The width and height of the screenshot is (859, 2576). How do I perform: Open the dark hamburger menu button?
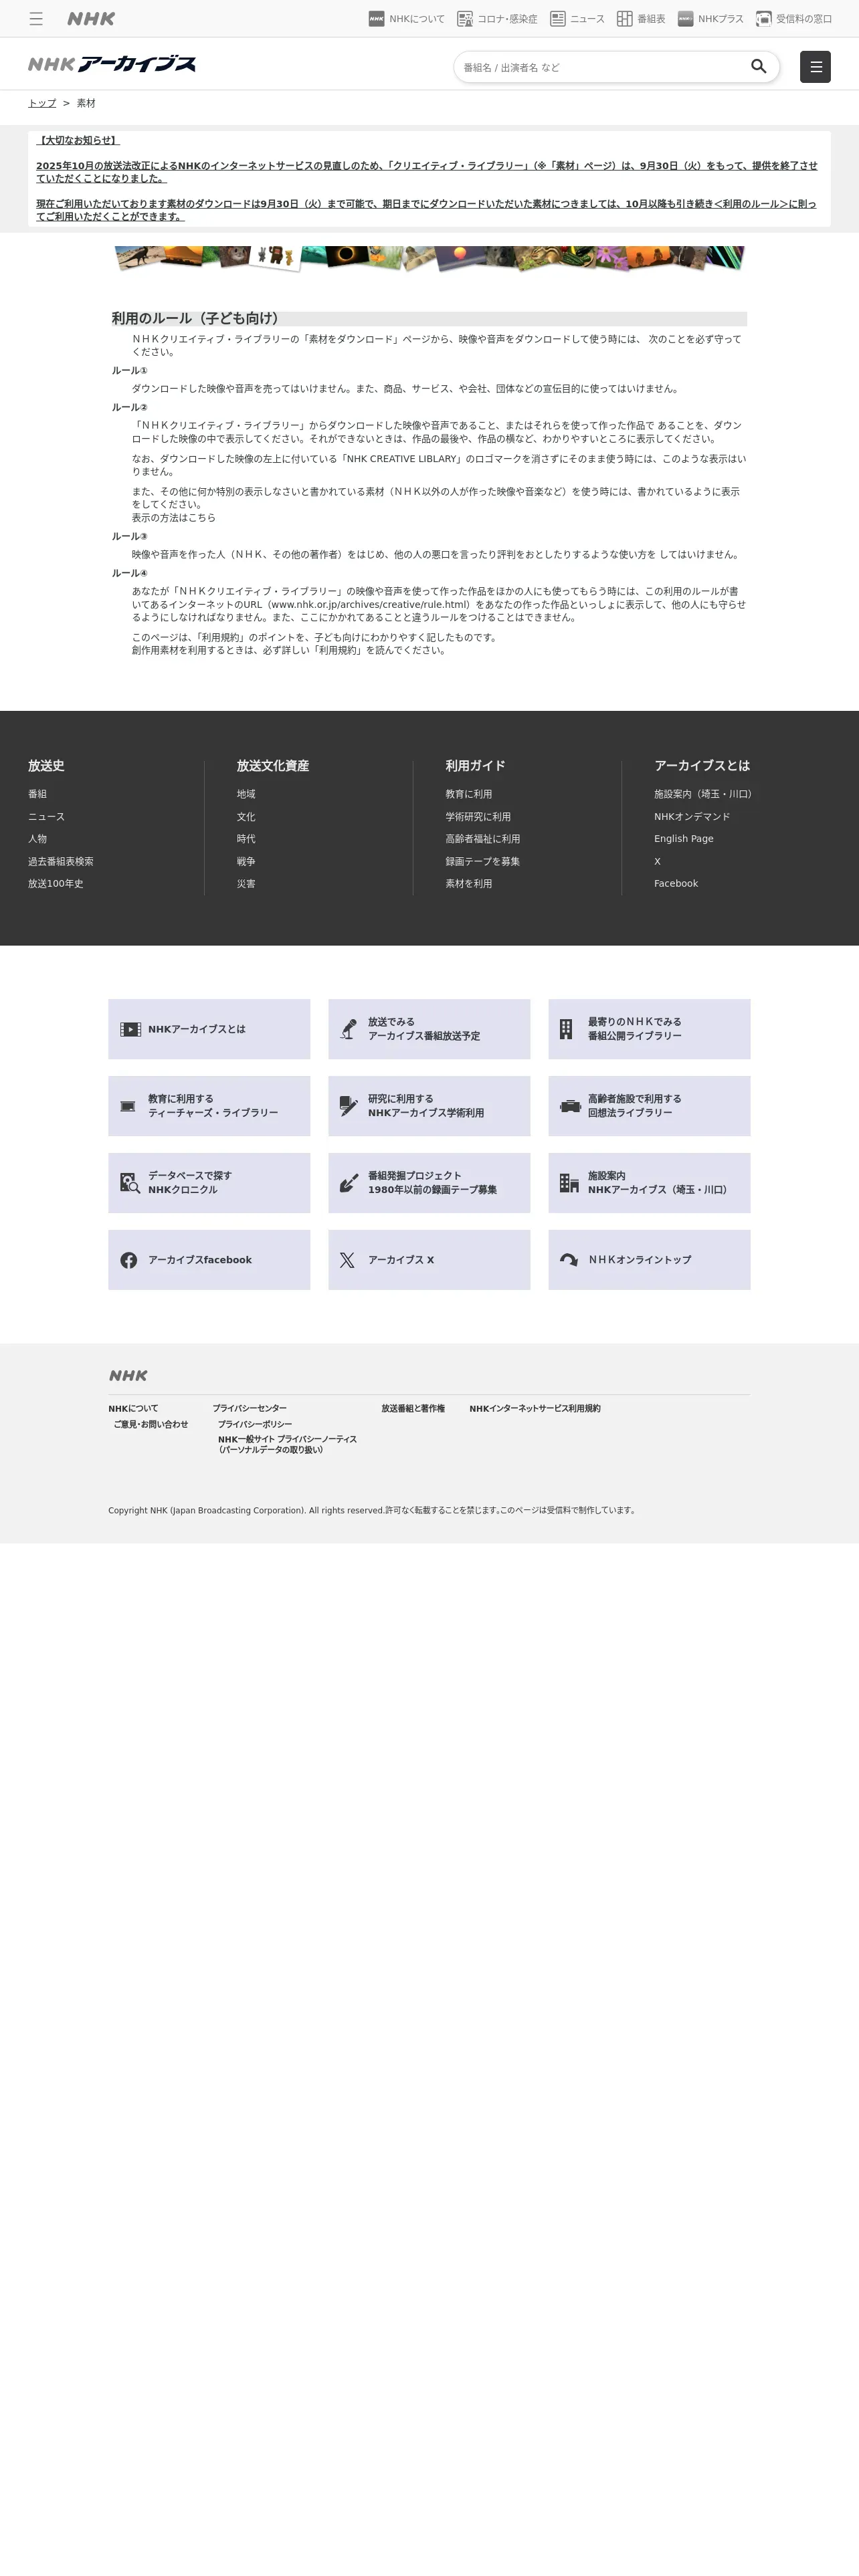815,67
